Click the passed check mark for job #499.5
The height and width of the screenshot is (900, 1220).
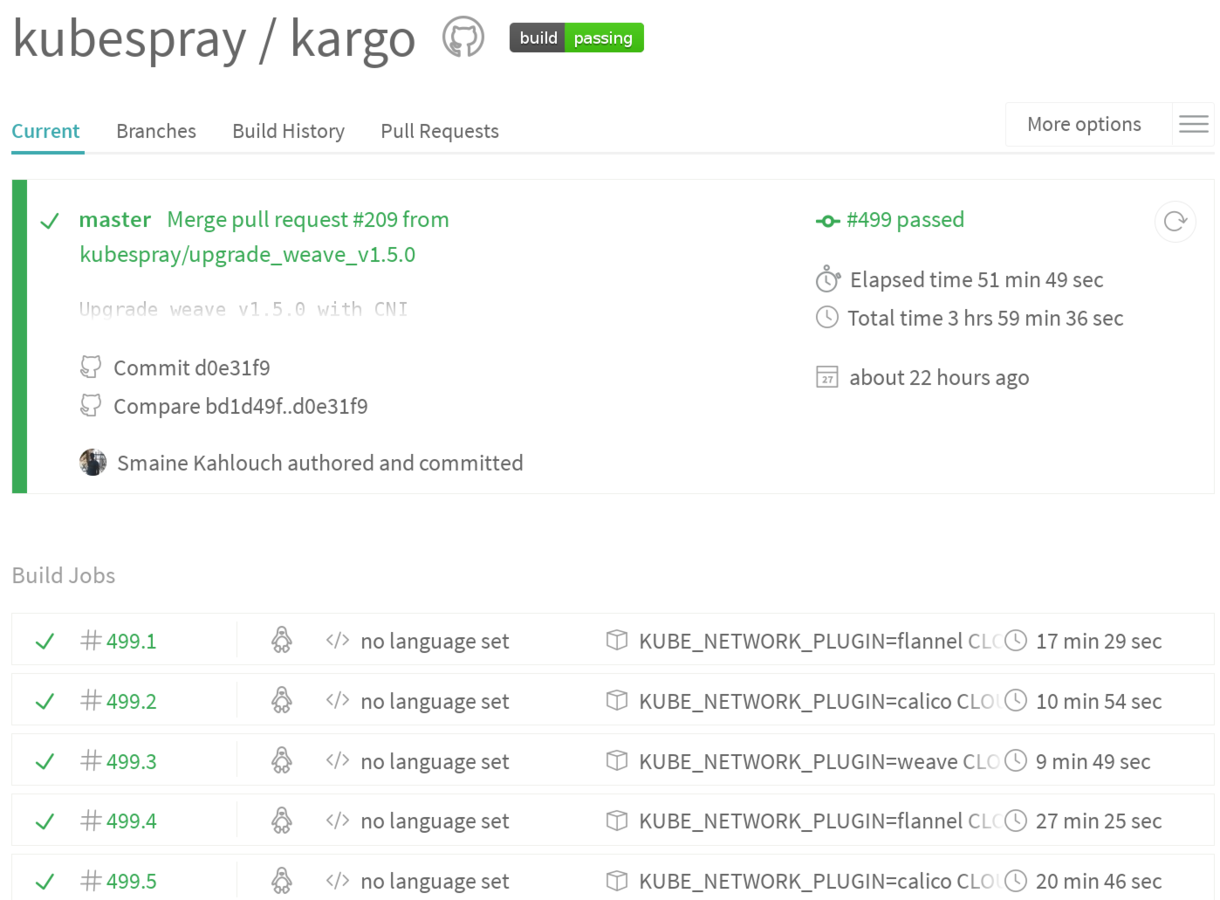44,882
